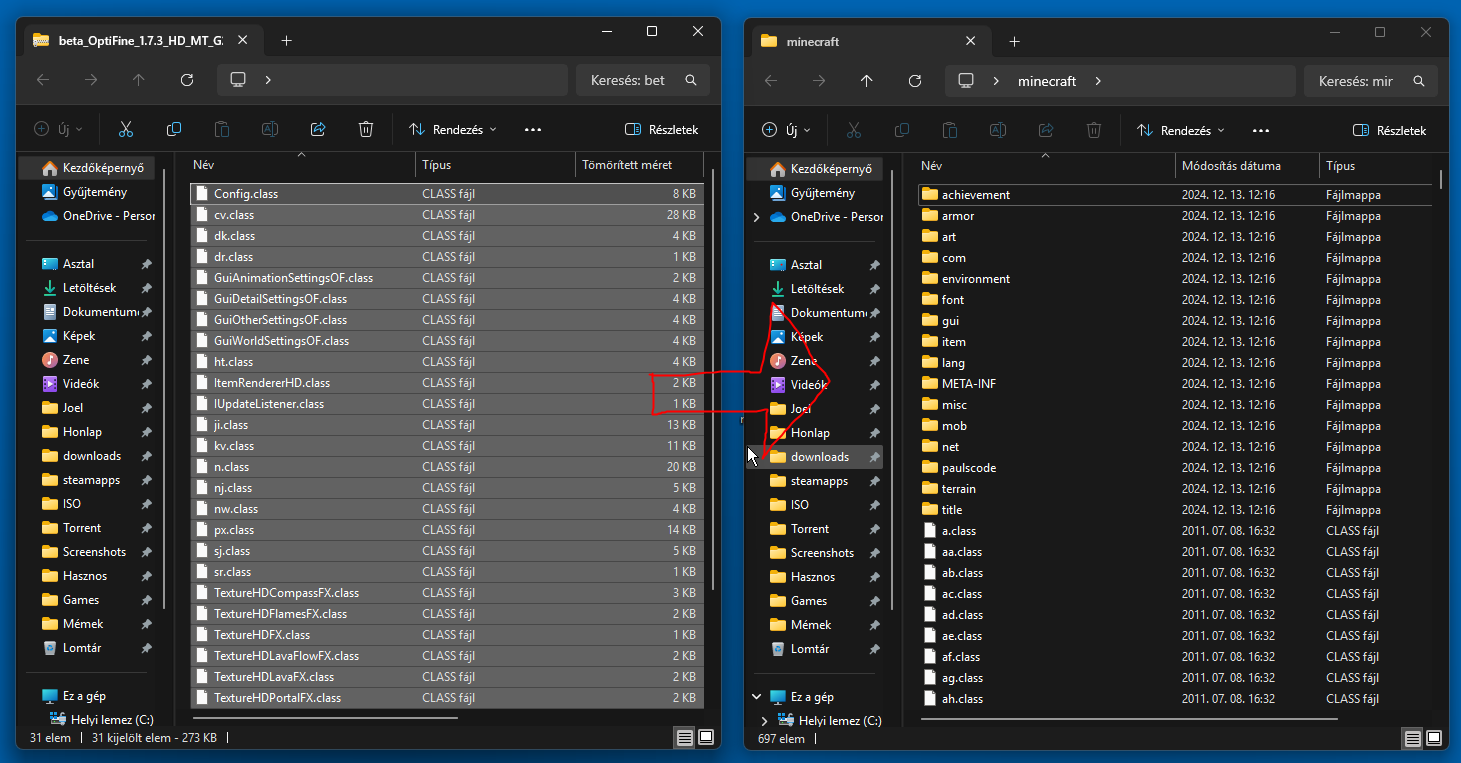Share selected files in the OptiFine window
Viewport: 1461px width, 763px height.
318,129
